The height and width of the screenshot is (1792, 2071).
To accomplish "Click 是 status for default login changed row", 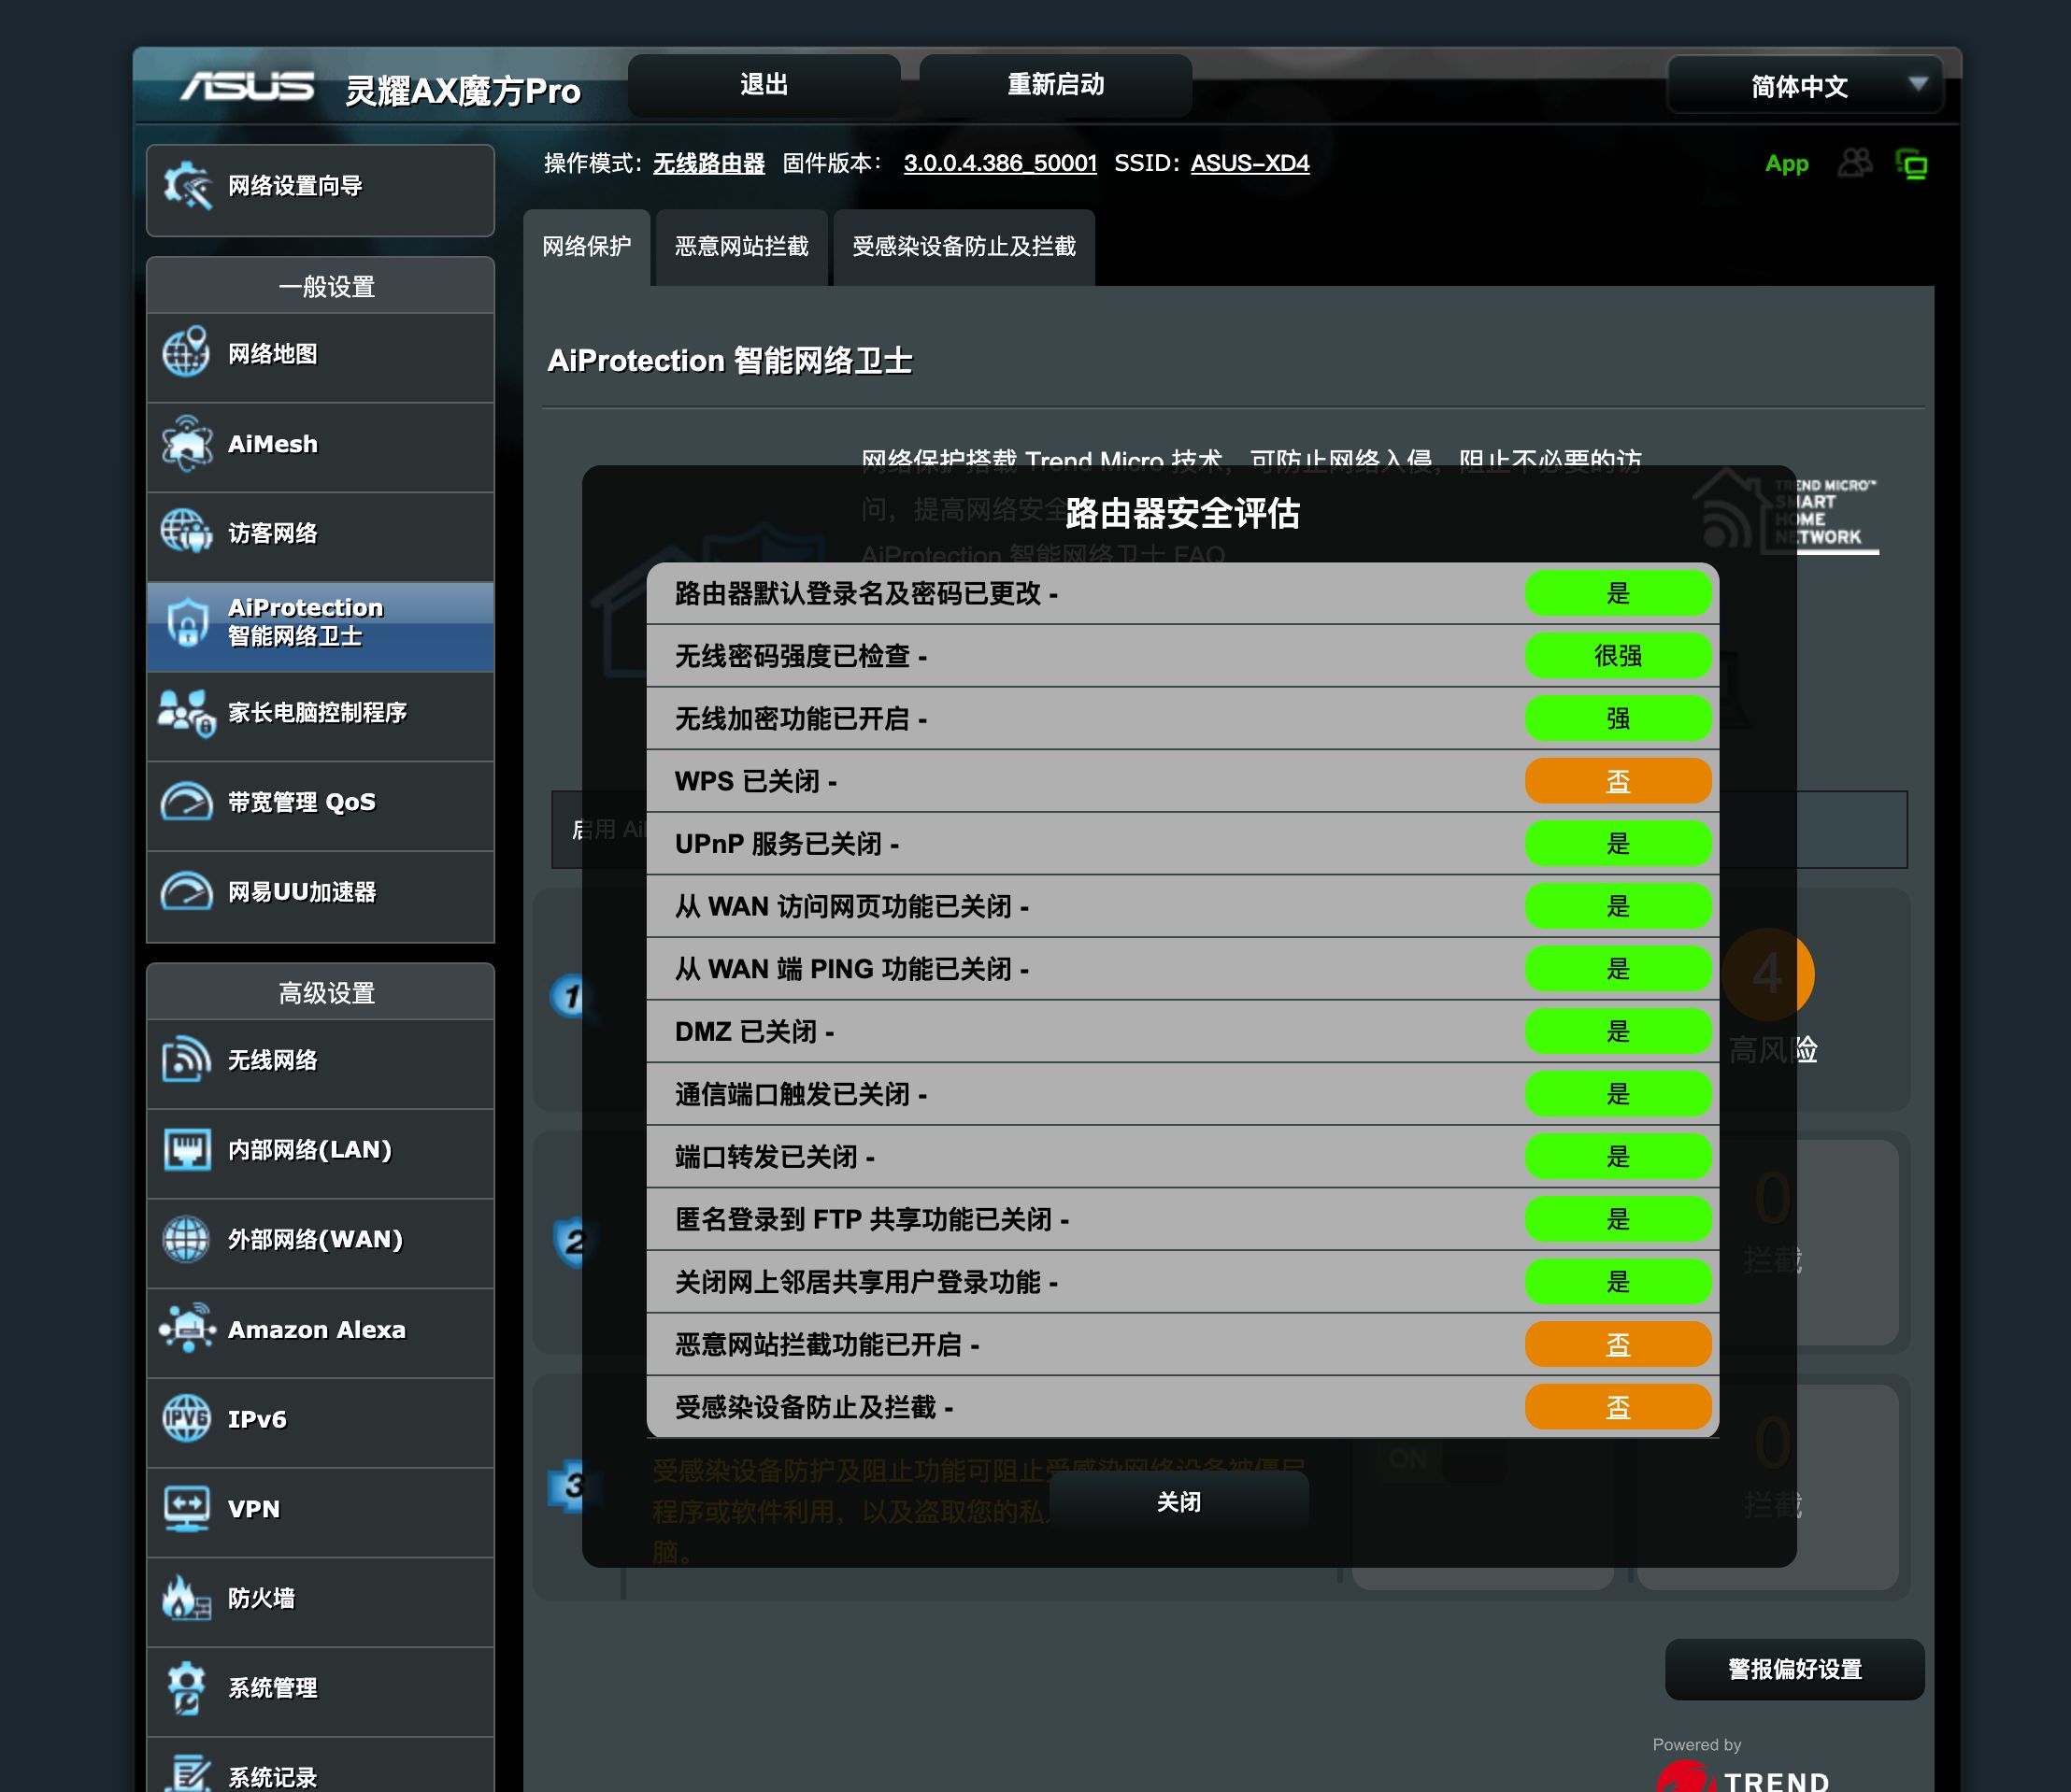I will [x=1618, y=593].
